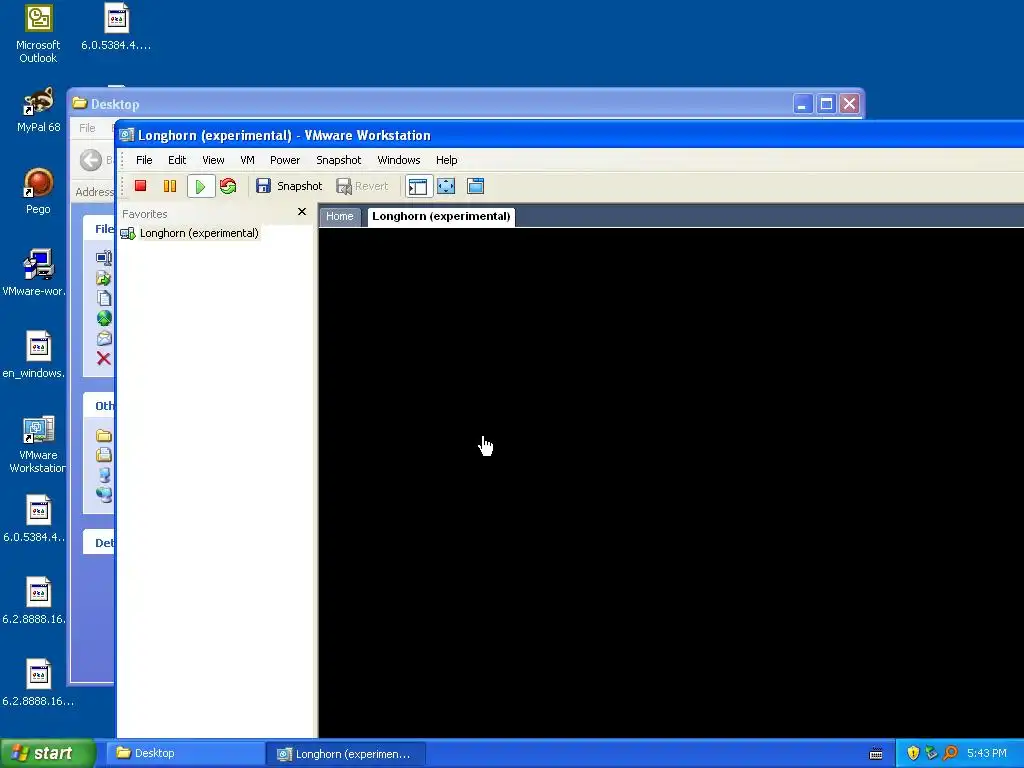
Task: Open the Windows XP Start menu
Action: (47, 754)
